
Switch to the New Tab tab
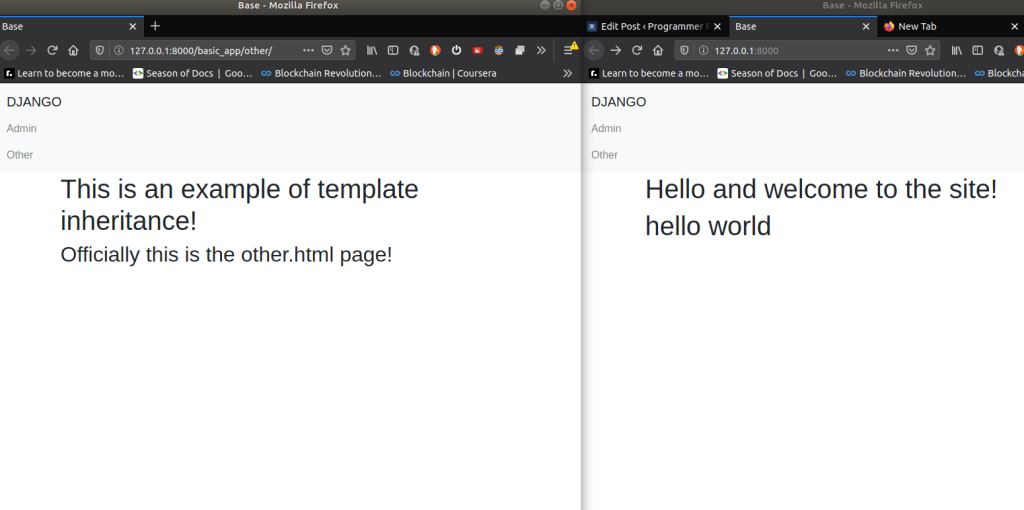917,27
